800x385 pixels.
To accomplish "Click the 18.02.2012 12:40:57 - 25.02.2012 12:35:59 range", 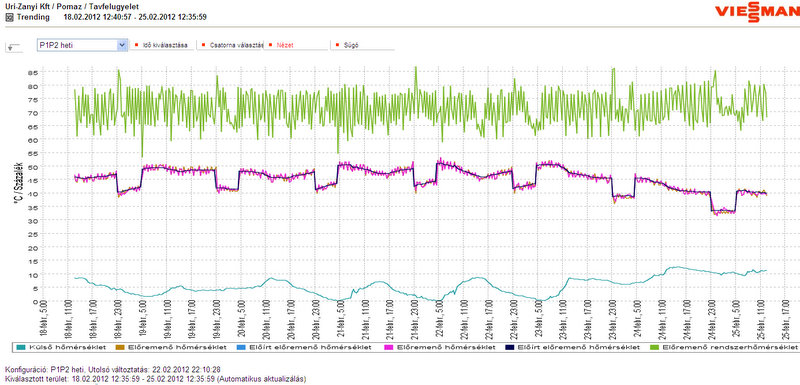I will click(135, 17).
